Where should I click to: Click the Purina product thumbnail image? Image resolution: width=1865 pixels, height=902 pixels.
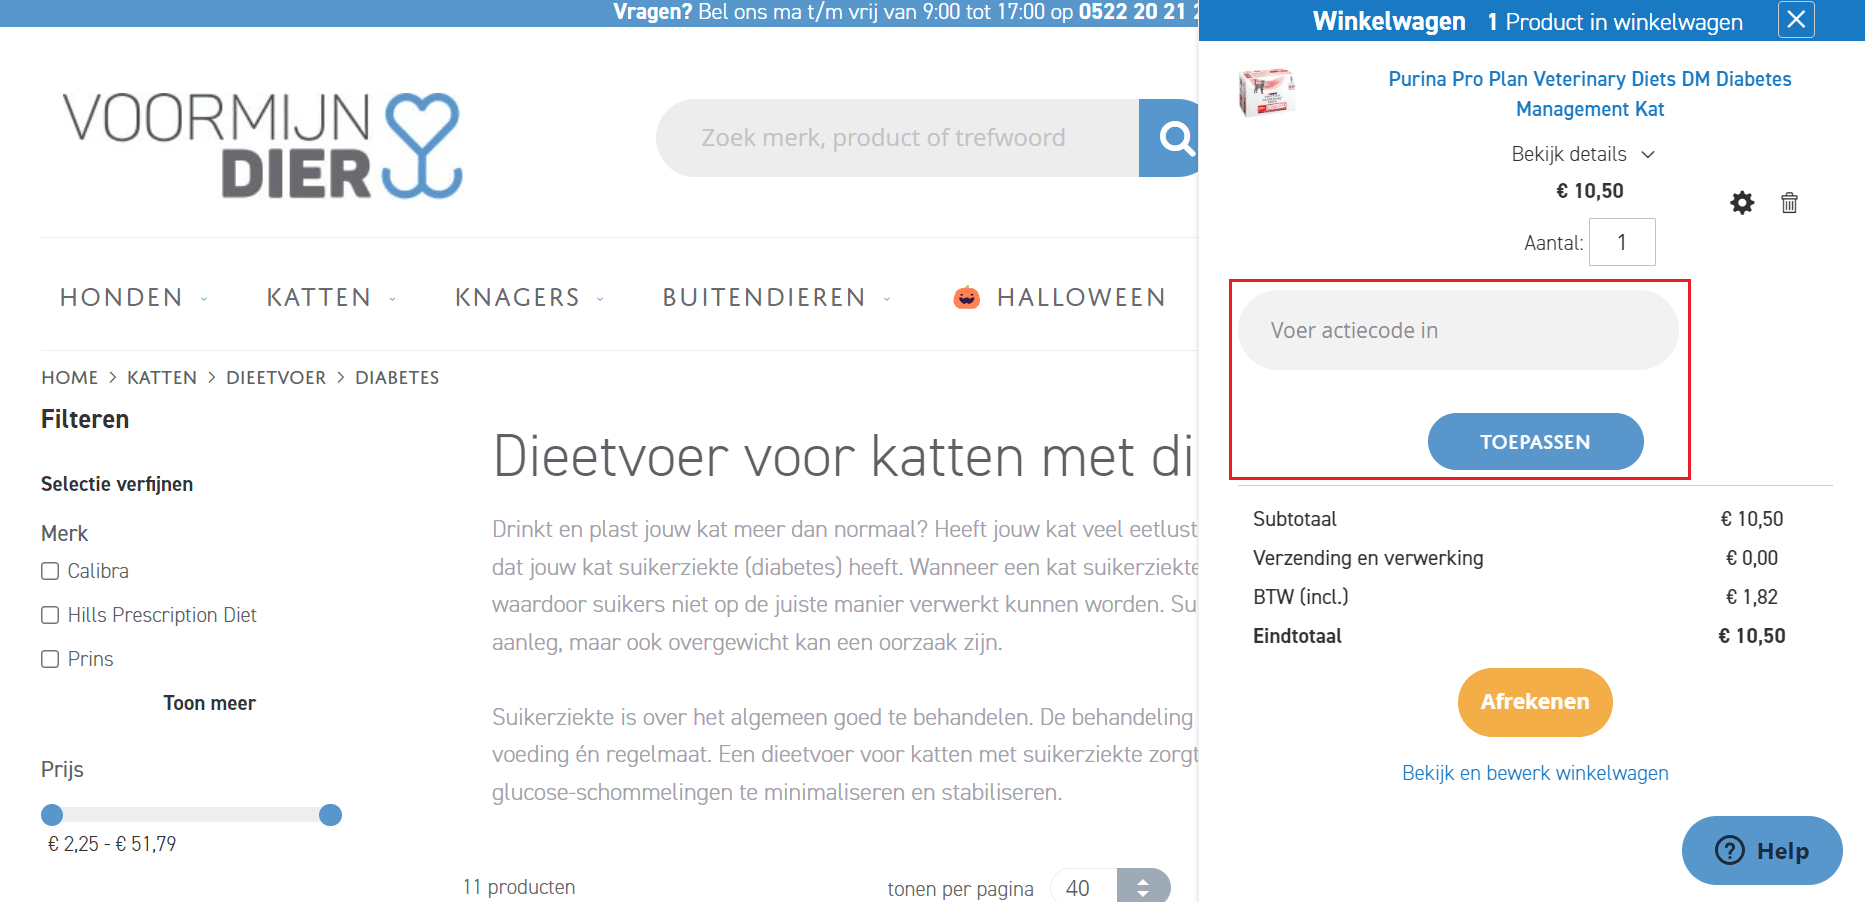click(1266, 92)
